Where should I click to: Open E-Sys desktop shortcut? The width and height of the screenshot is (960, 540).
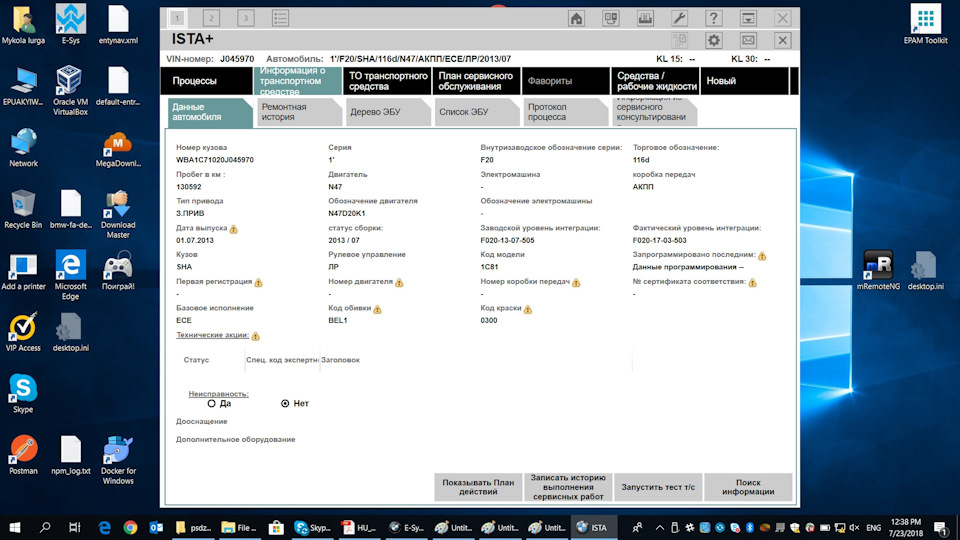(70, 24)
